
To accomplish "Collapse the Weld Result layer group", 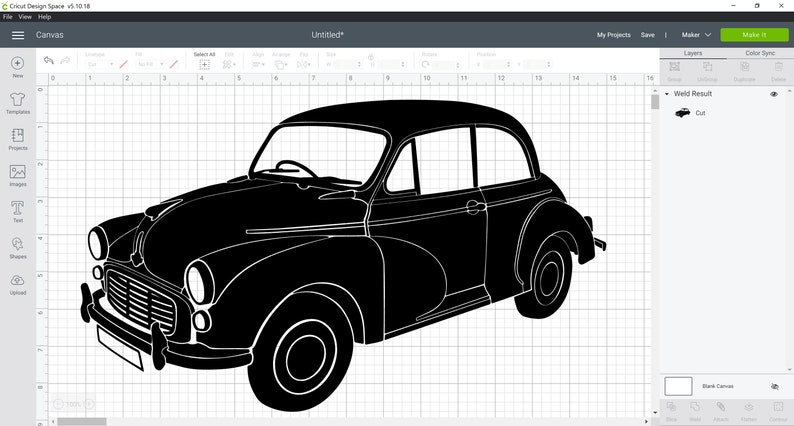I will 667,94.
